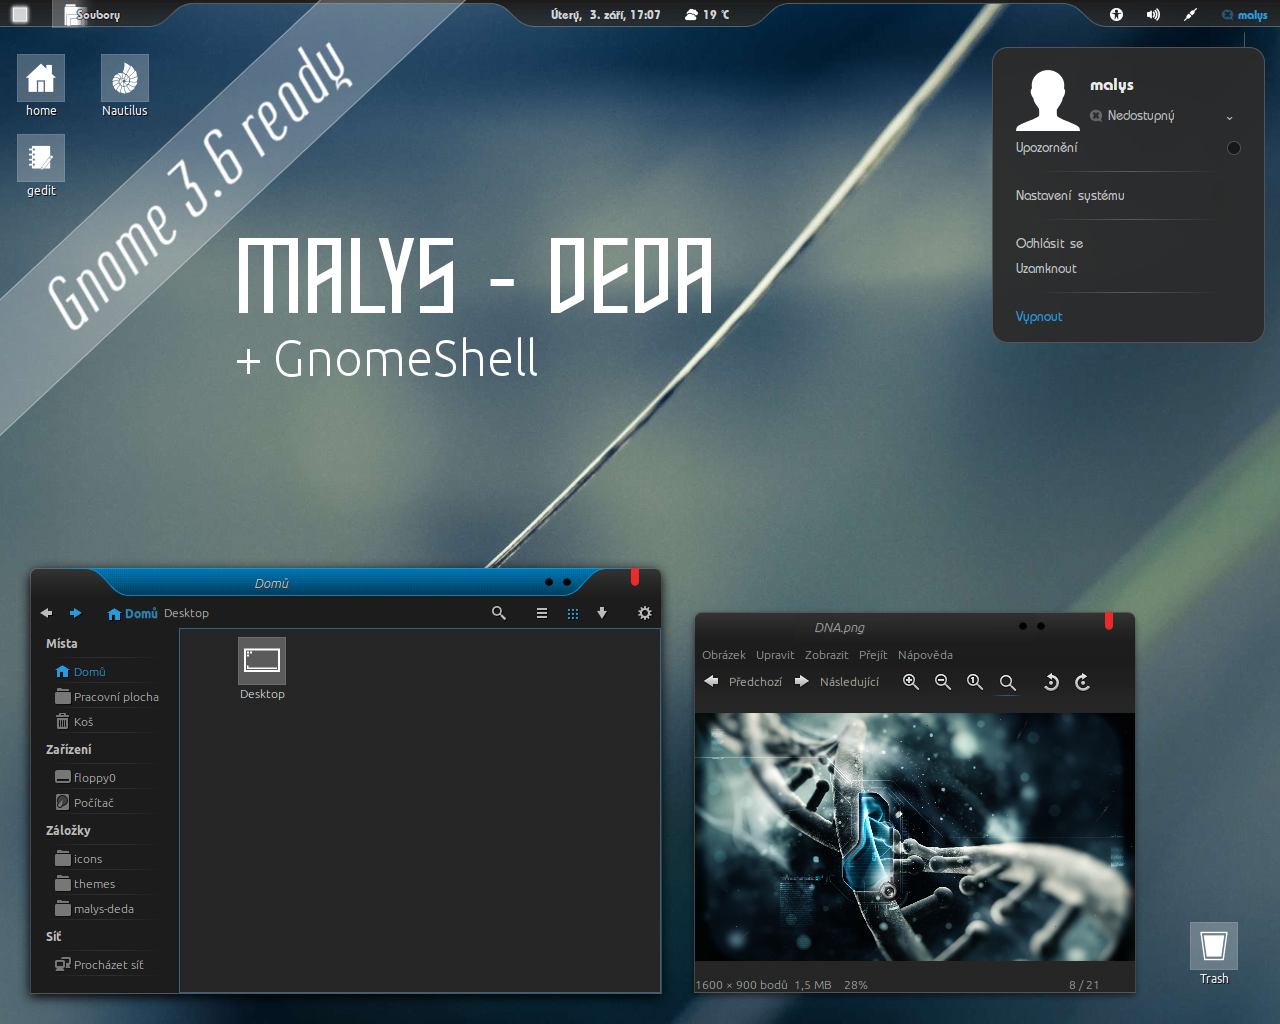
Task: Switch file manager to grid view
Action: coord(573,613)
